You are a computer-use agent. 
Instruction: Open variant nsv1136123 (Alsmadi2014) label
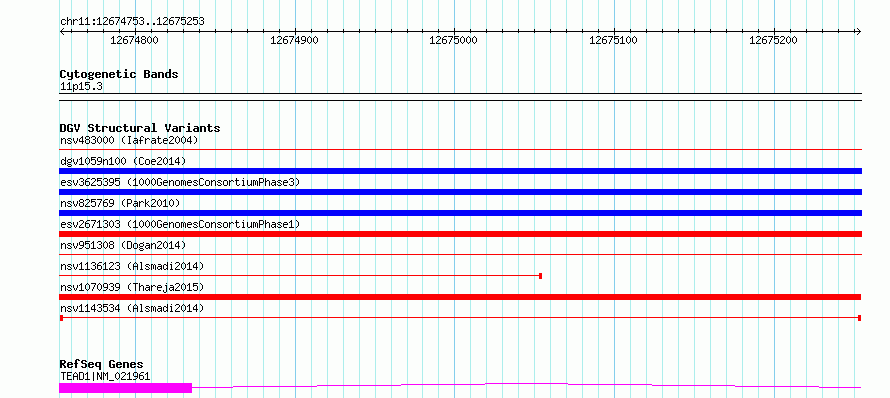point(132,266)
